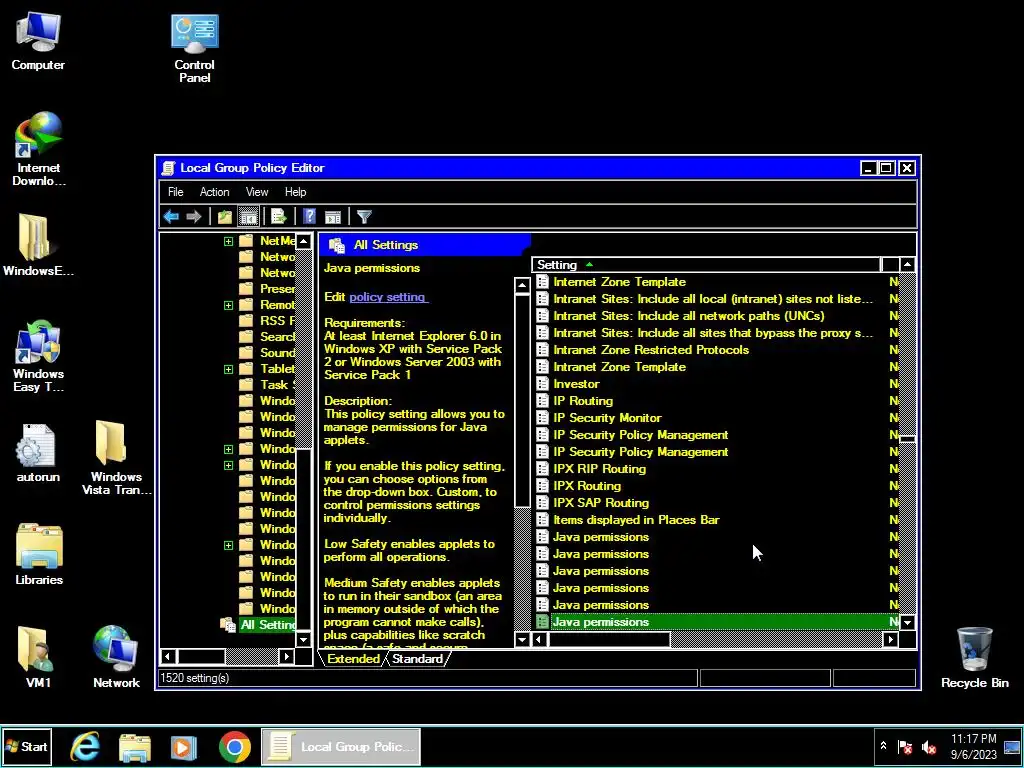Launch Google Chrome from the taskbar

234,746
